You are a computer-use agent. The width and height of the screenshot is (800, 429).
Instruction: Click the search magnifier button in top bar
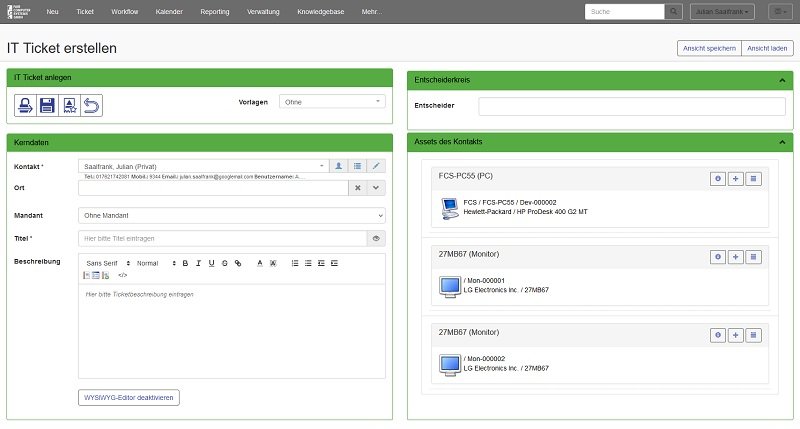tap(675, 12)
